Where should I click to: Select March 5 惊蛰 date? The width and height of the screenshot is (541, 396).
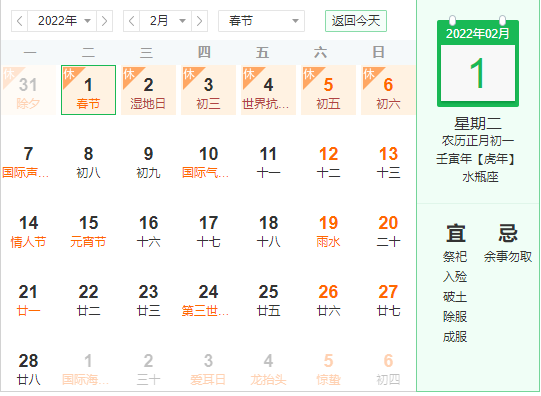328,369
